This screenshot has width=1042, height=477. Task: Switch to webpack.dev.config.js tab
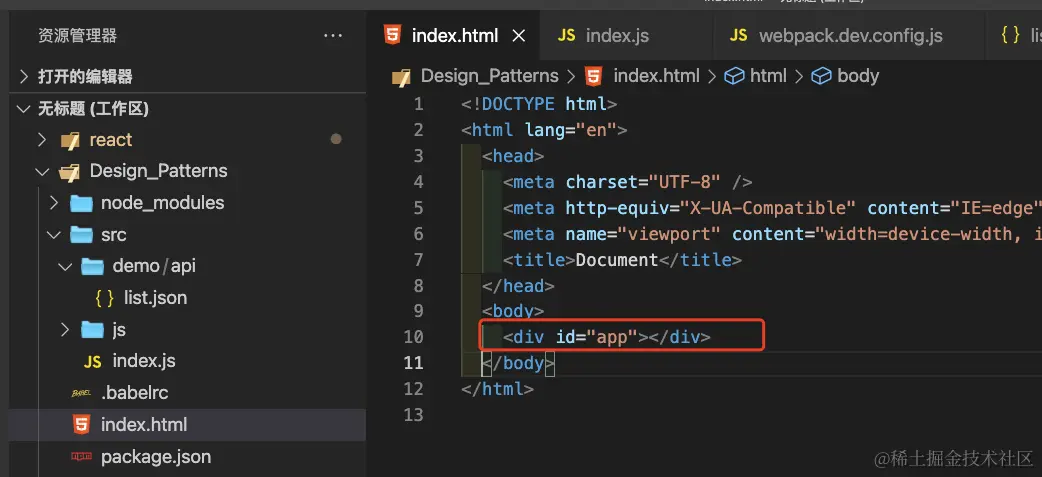coord(850,36)
